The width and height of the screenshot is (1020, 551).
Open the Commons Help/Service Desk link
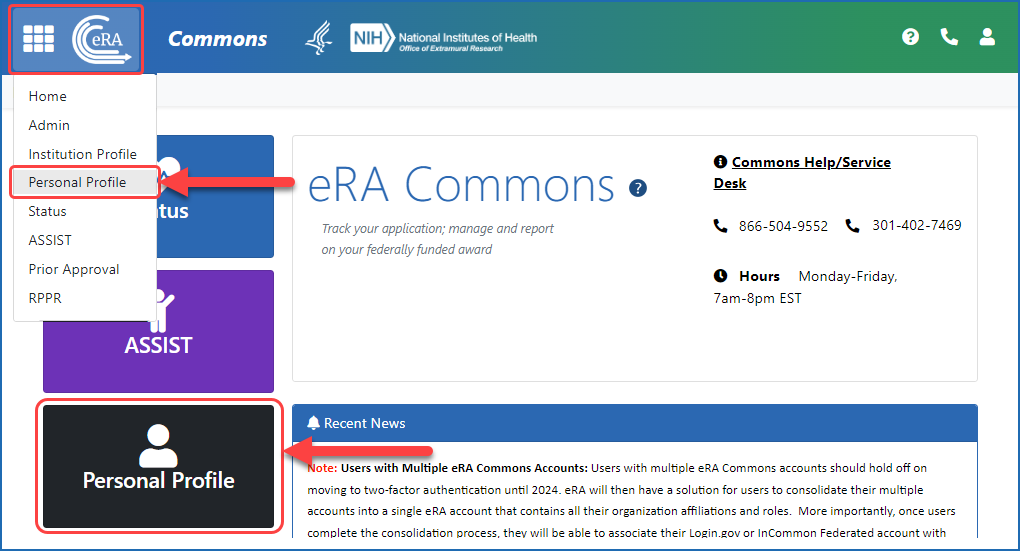802,172
